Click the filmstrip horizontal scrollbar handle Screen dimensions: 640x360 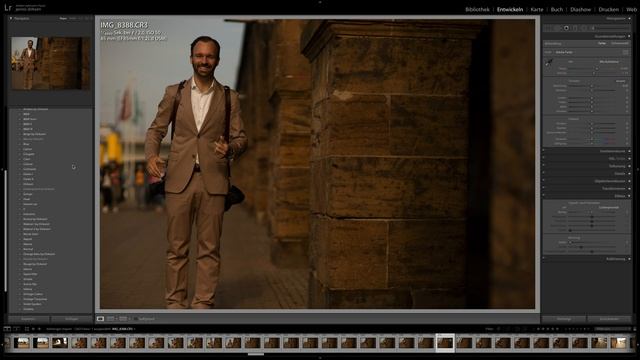coord(256,354)
